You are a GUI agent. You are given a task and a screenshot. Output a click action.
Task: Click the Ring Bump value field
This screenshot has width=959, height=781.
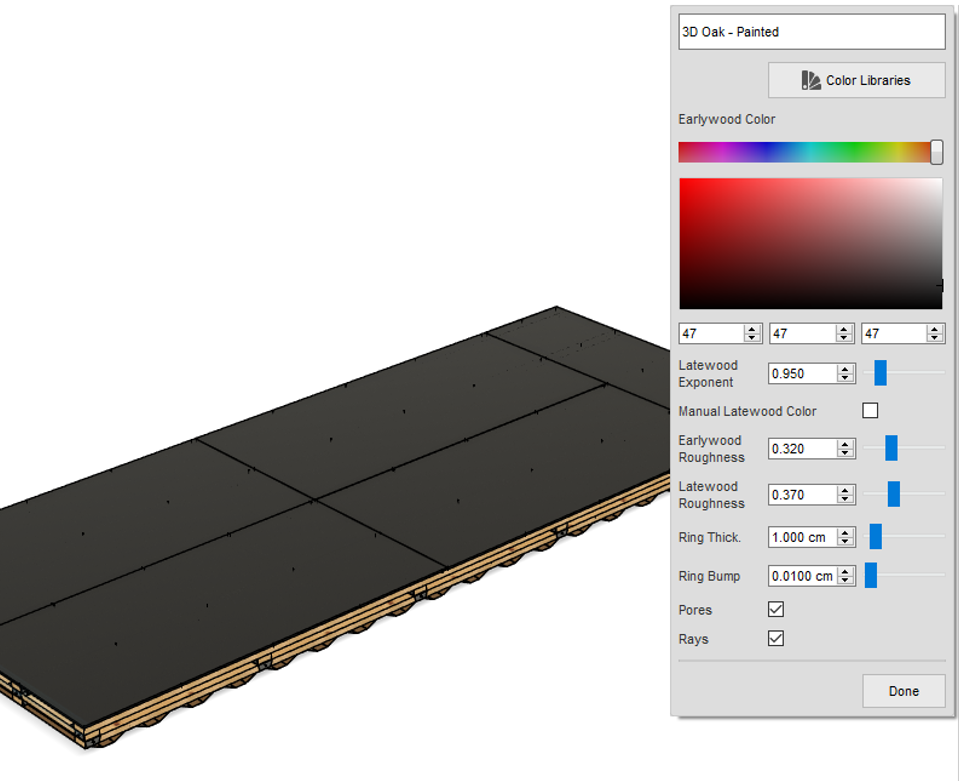click(x=803, y=576)
